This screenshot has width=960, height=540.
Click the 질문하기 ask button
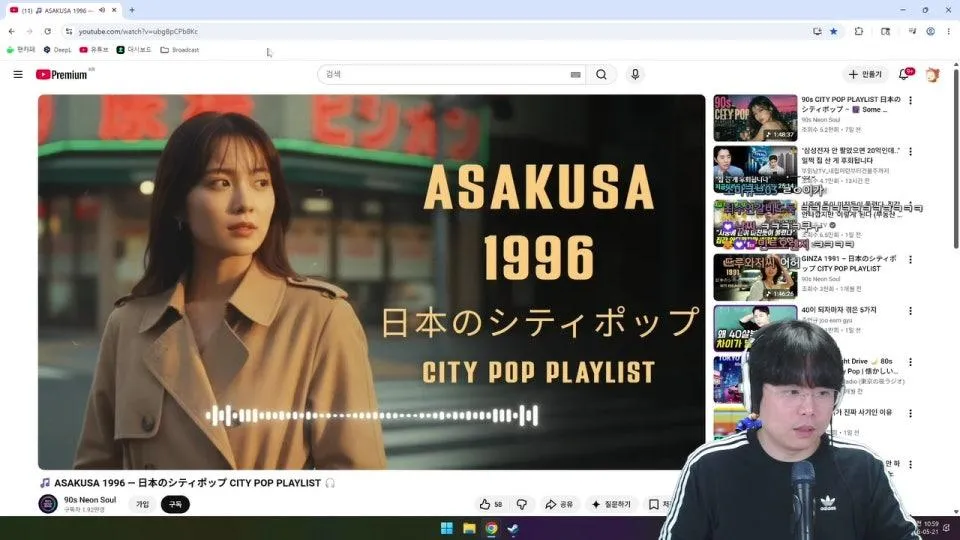(x=611, y=504)
